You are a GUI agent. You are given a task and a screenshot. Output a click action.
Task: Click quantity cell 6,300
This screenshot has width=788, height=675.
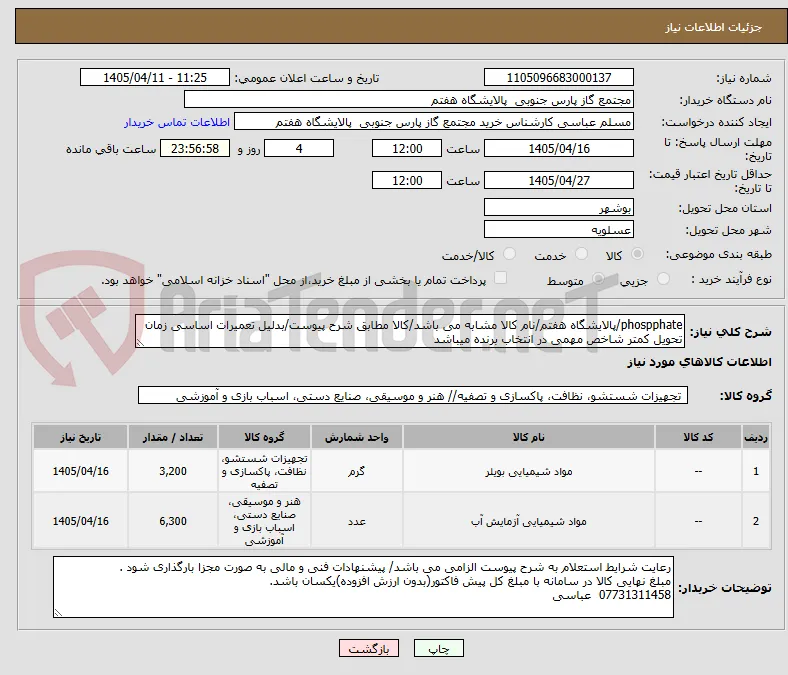pos(173,521)
